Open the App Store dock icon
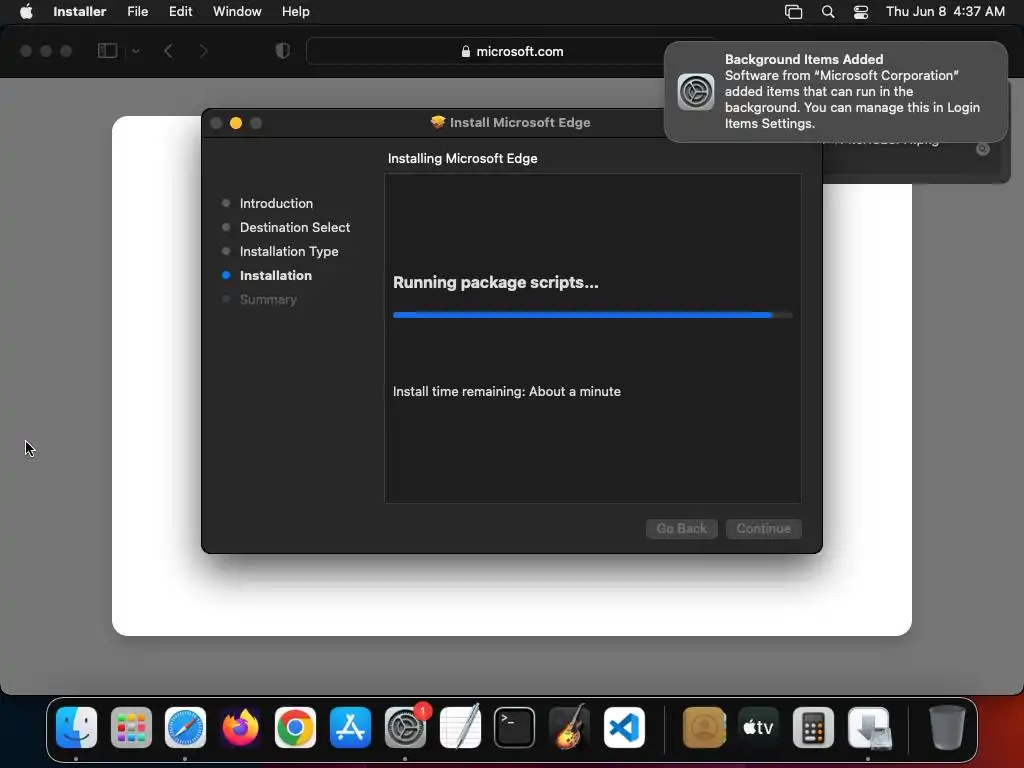Image resolution: width=1024 pixels, height=768 pixels. pos(350,728)
